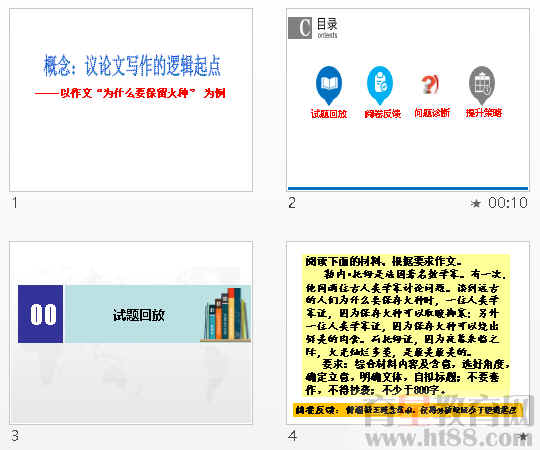Select slide 1 title thumbnail
Screen dimensions: 540x450
(131, 100)
